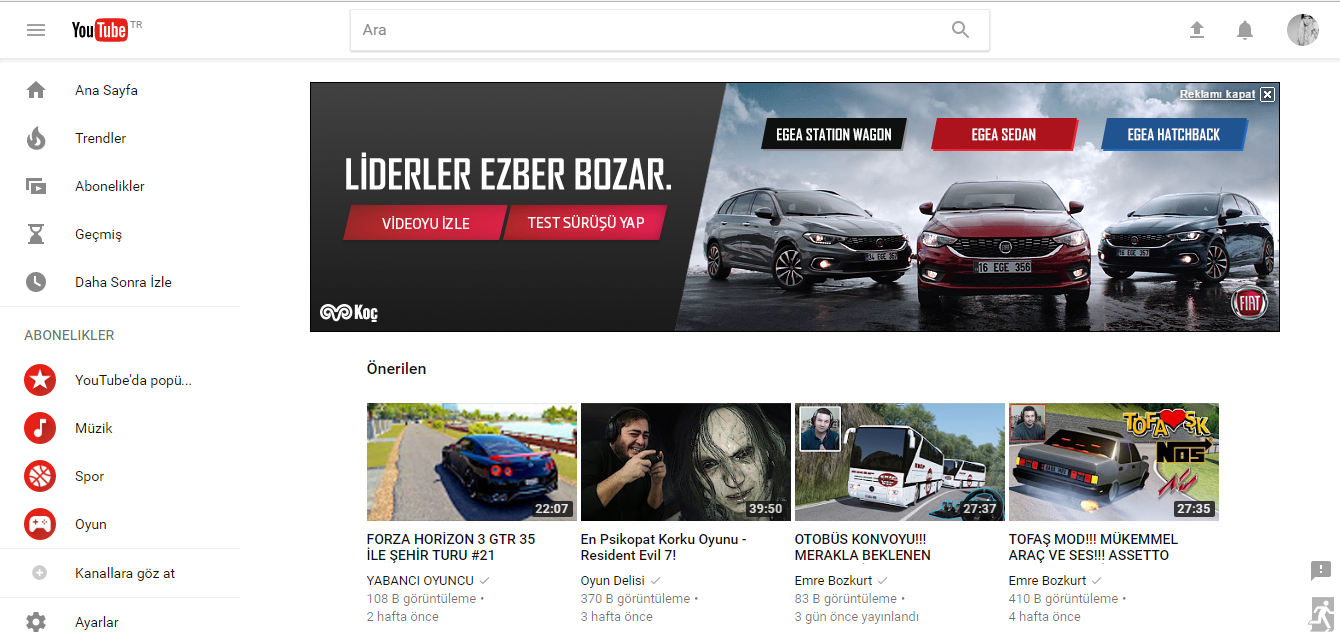Select Ana Sayfa in the sidebar
Image resolution: width=1340 pixels, height=640 pixels.
[x=106, y=90]
